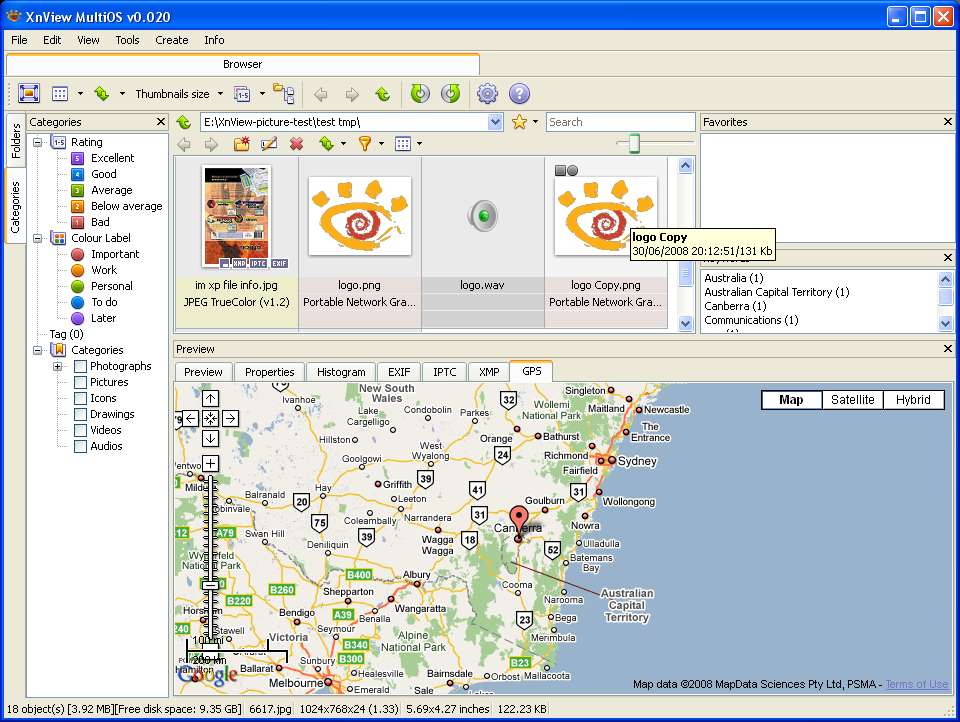Viewport: 960px width, 722px height.
Task: Open the favorites star dropdown arrow
Action: tap(536, 122)
